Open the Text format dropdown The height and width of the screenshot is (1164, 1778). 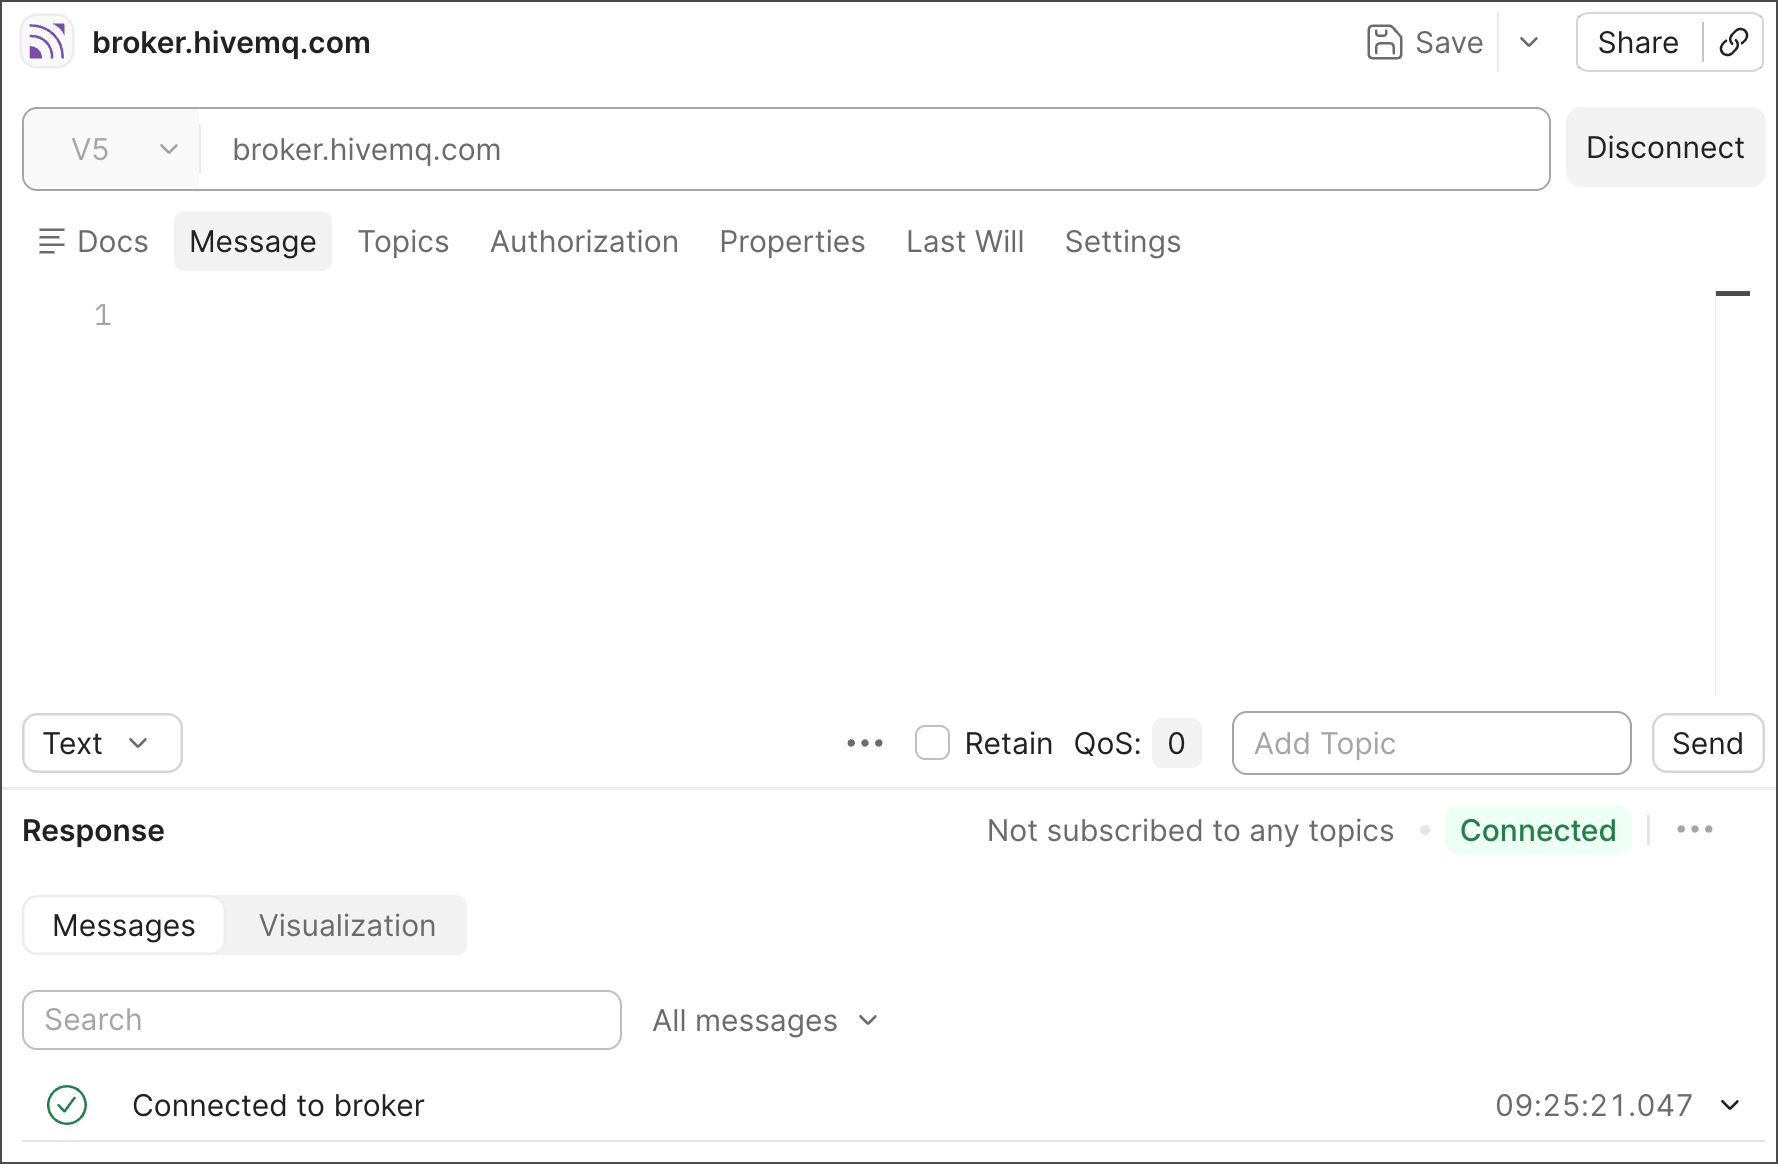102,743
